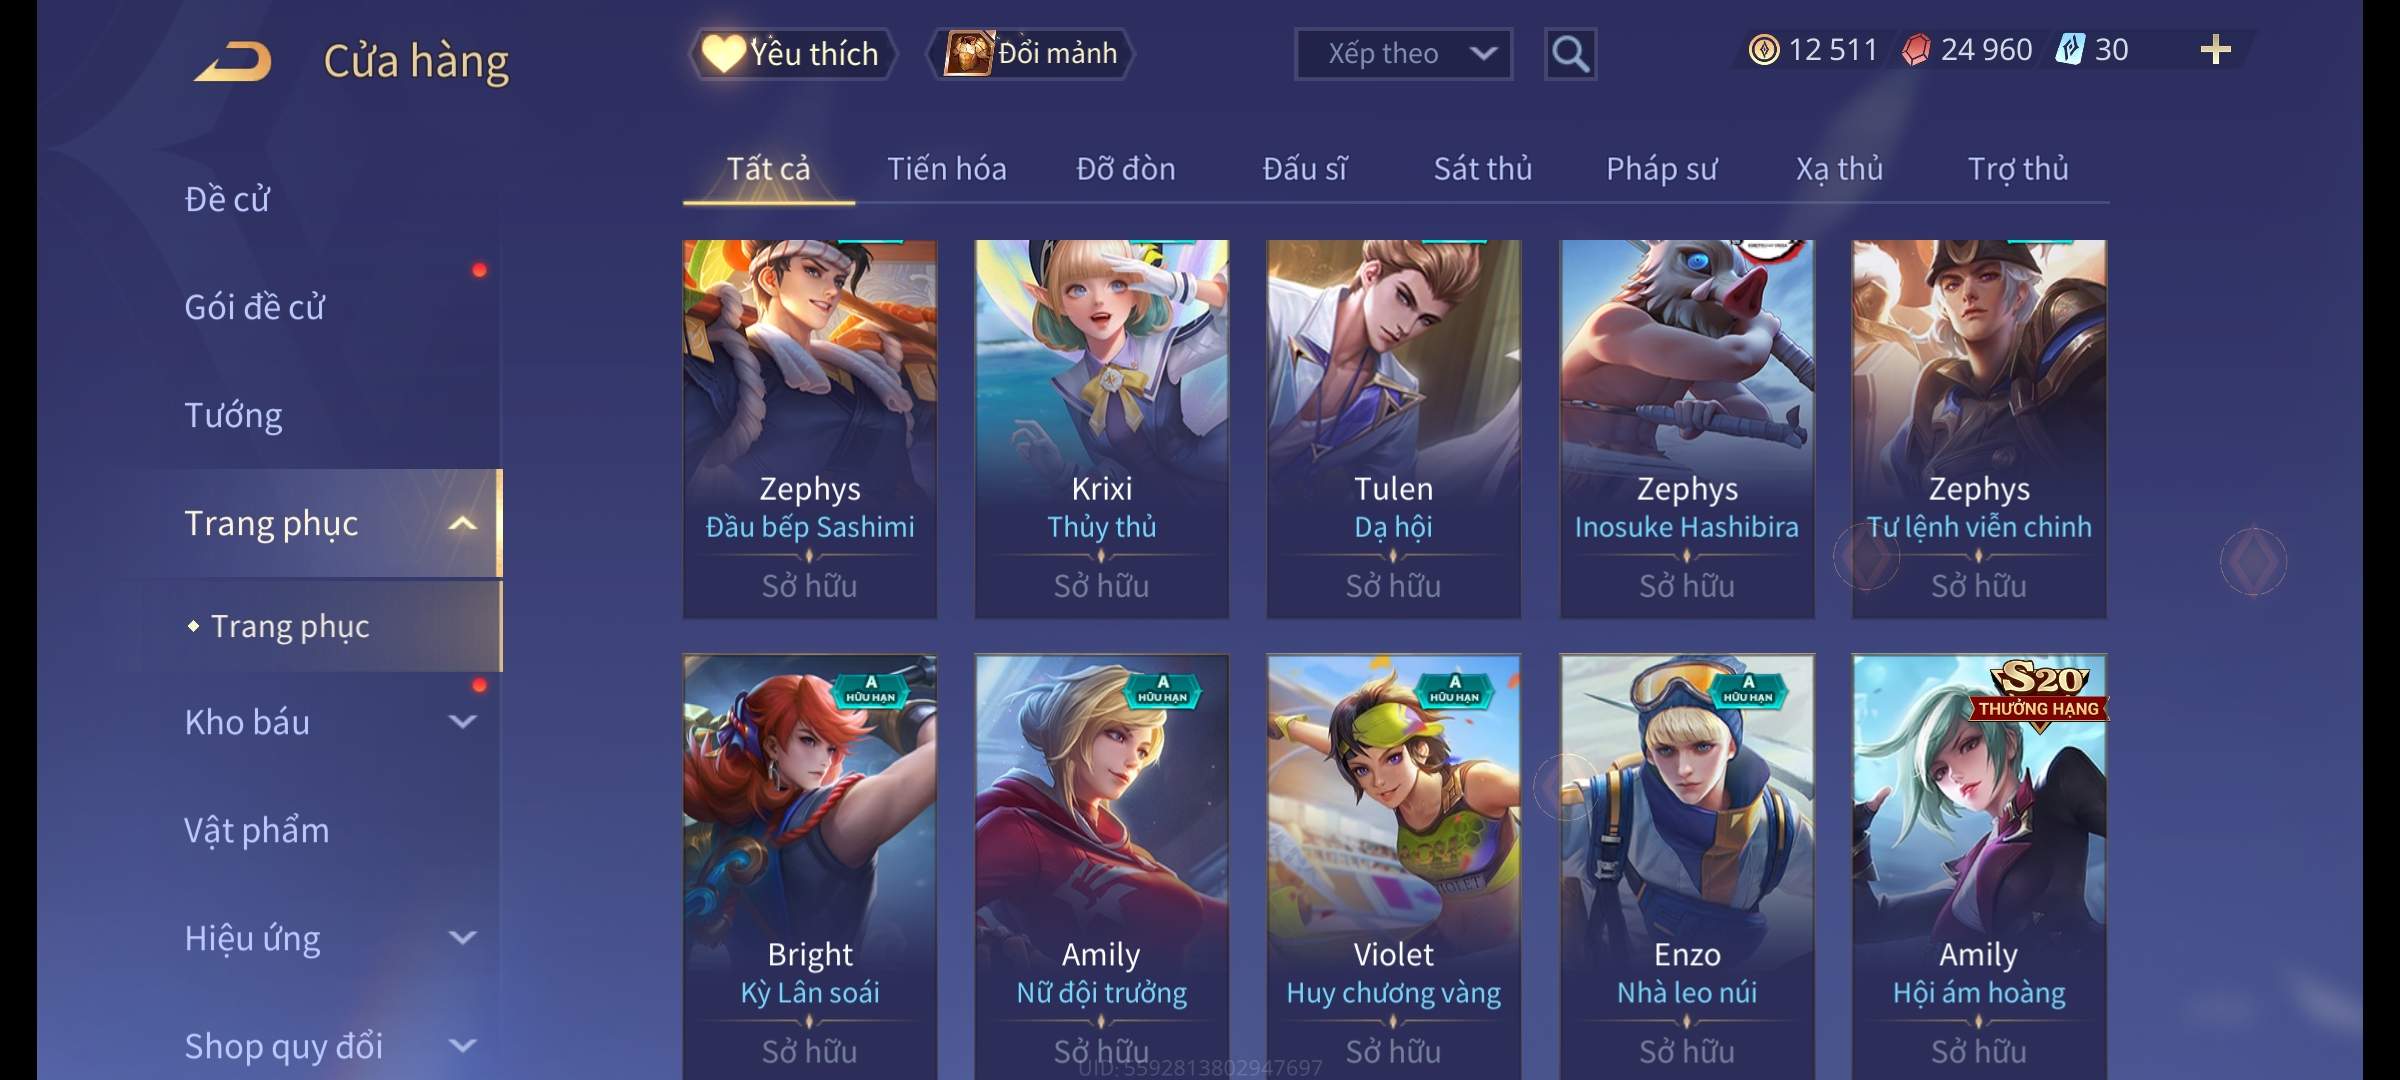The image size is (2400, 1080).
Task: Open Tướng in the sidebar
Action: pos(233,415)
